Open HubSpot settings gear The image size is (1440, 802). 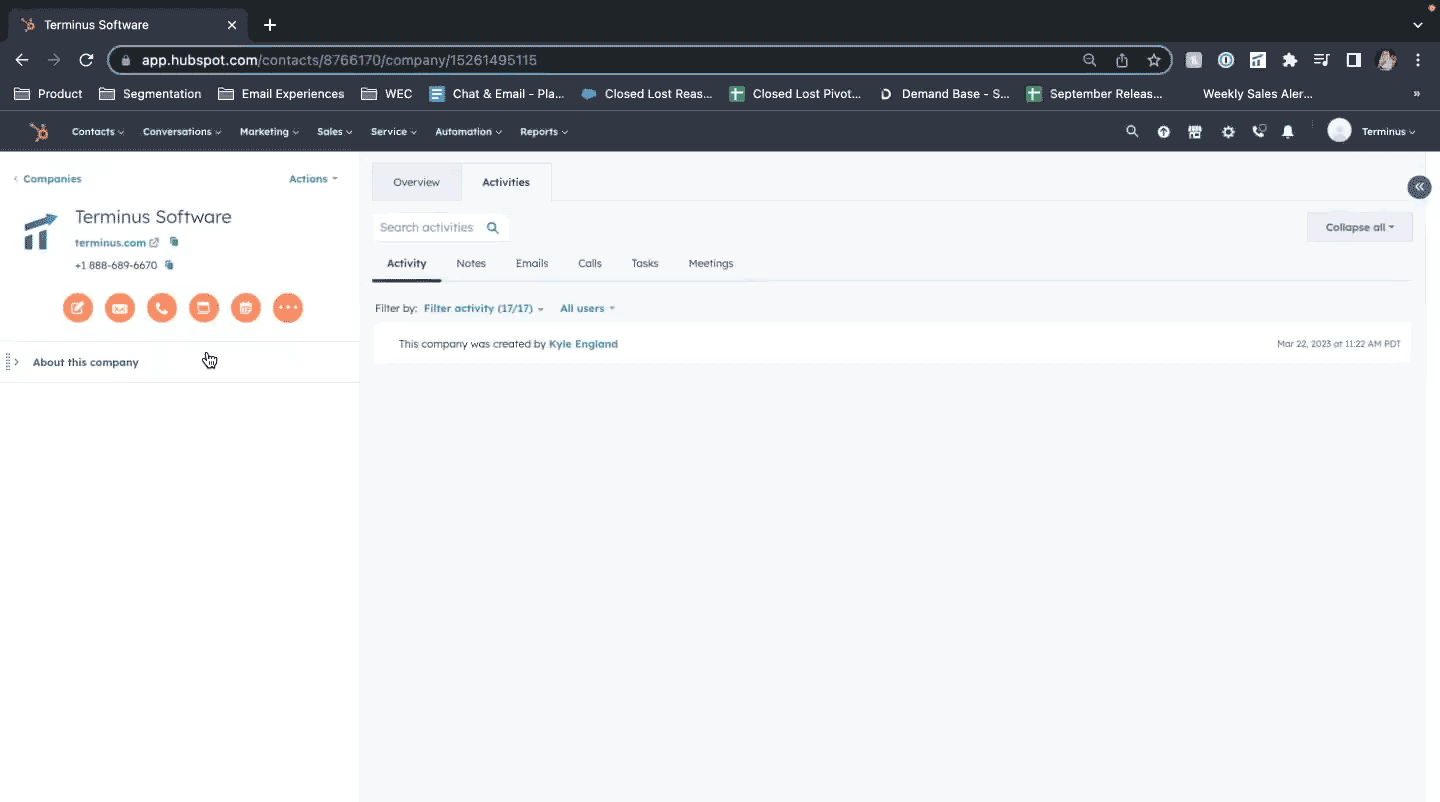coord(1228,132)
